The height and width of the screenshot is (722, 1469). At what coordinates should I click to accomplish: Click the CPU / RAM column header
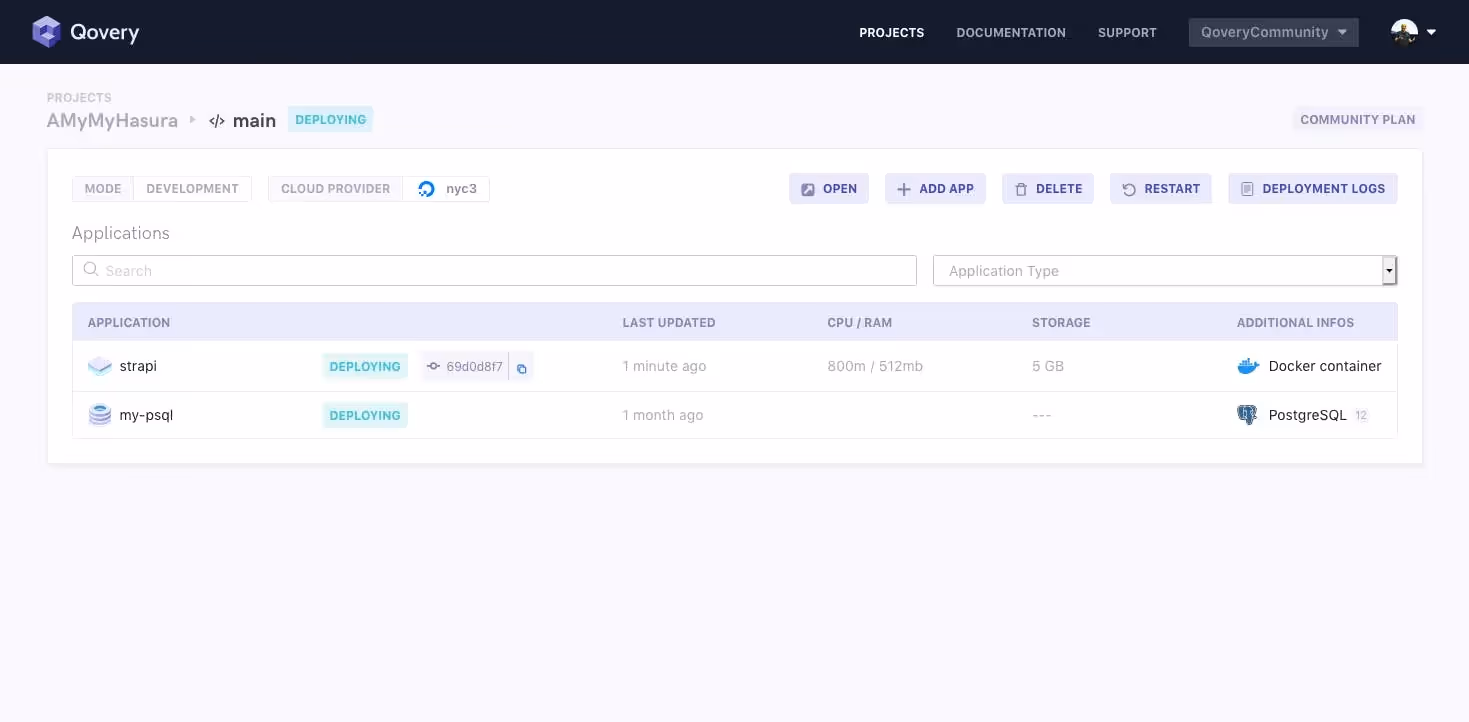tap(860, 323)
